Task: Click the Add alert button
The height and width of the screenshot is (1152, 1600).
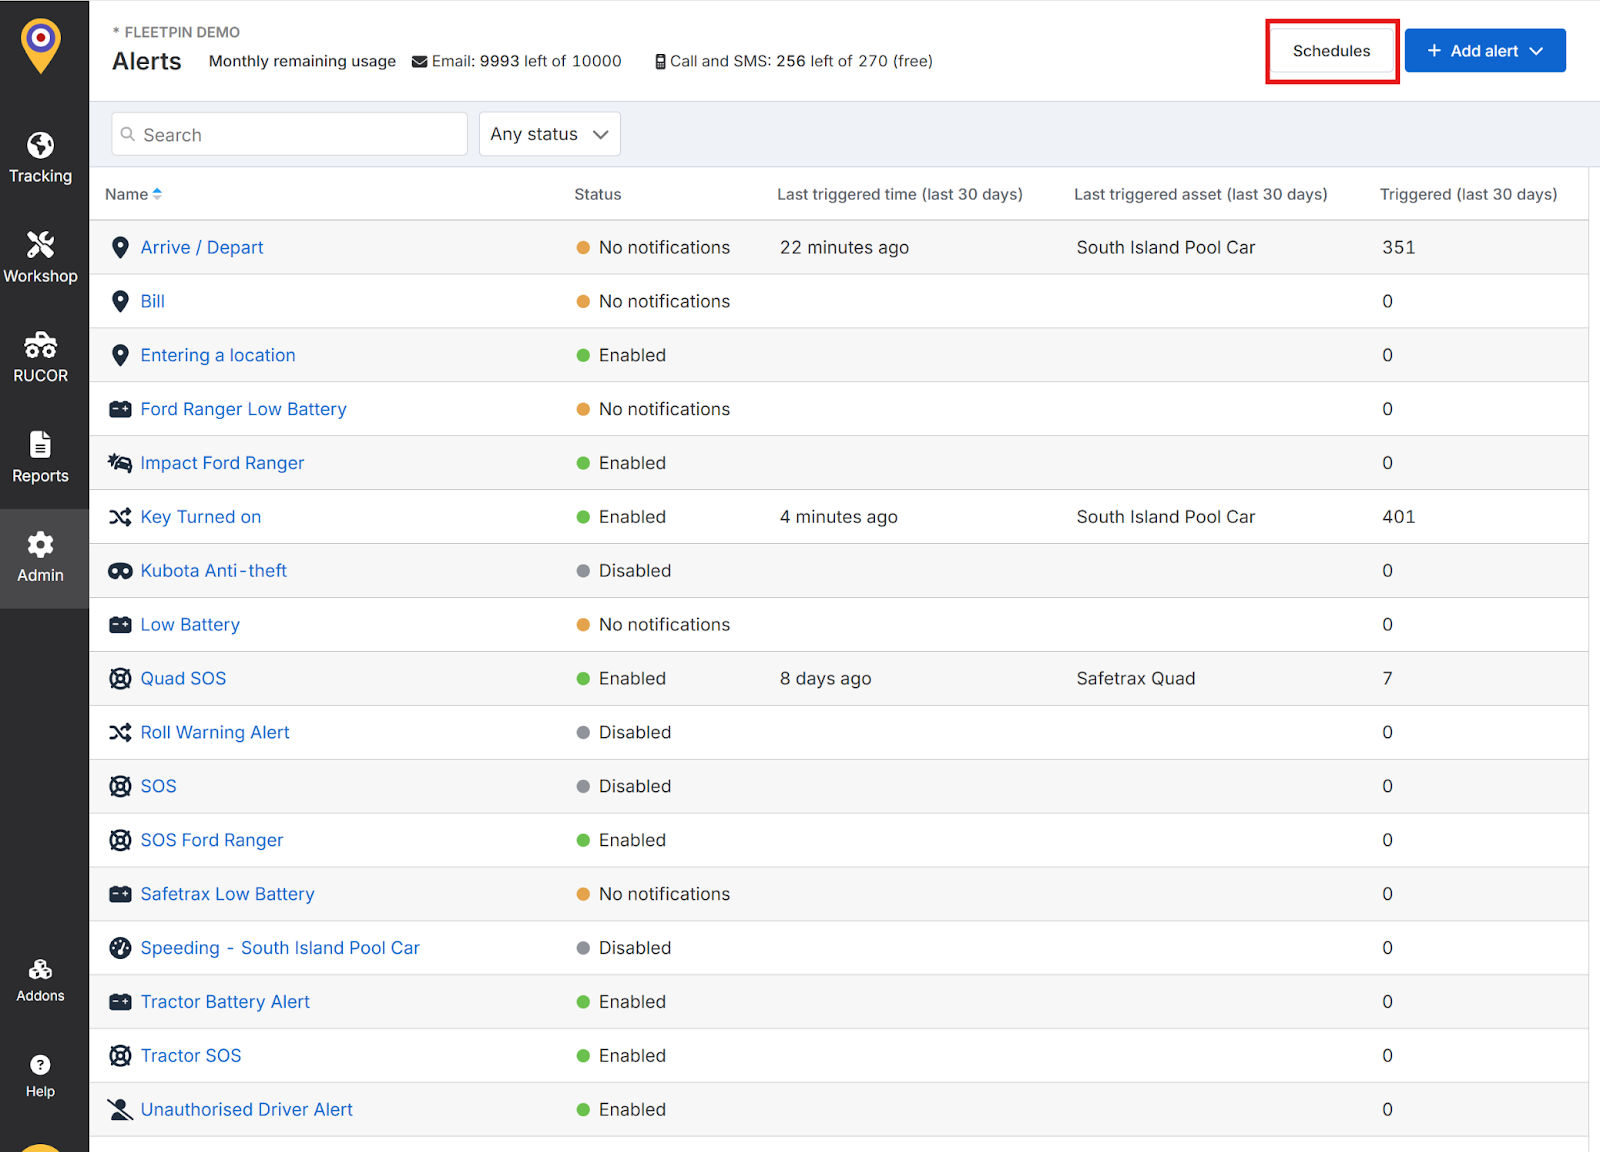Action: [1485, 51]
